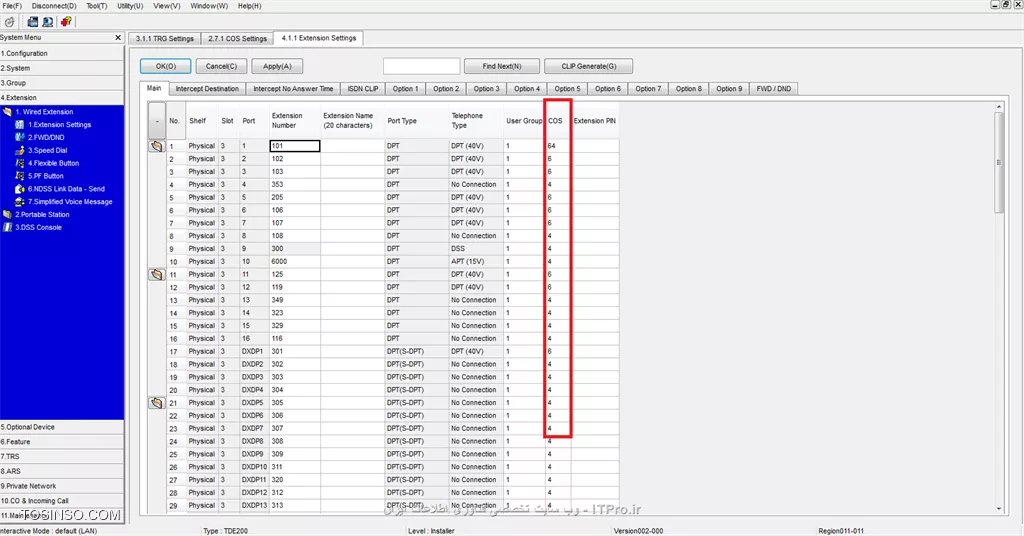Expand the 8.ARS menu section
1024x536 pixels.
62,471
